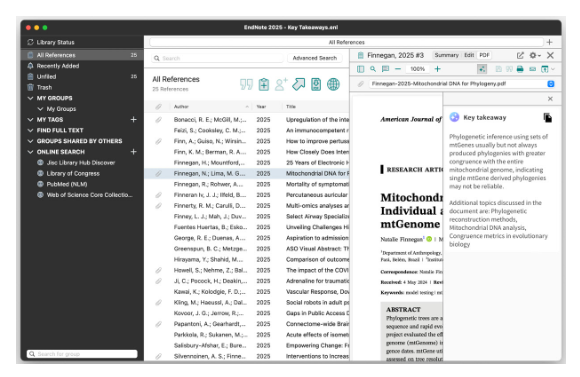Open the attached PDF file selector

point(551,84)
